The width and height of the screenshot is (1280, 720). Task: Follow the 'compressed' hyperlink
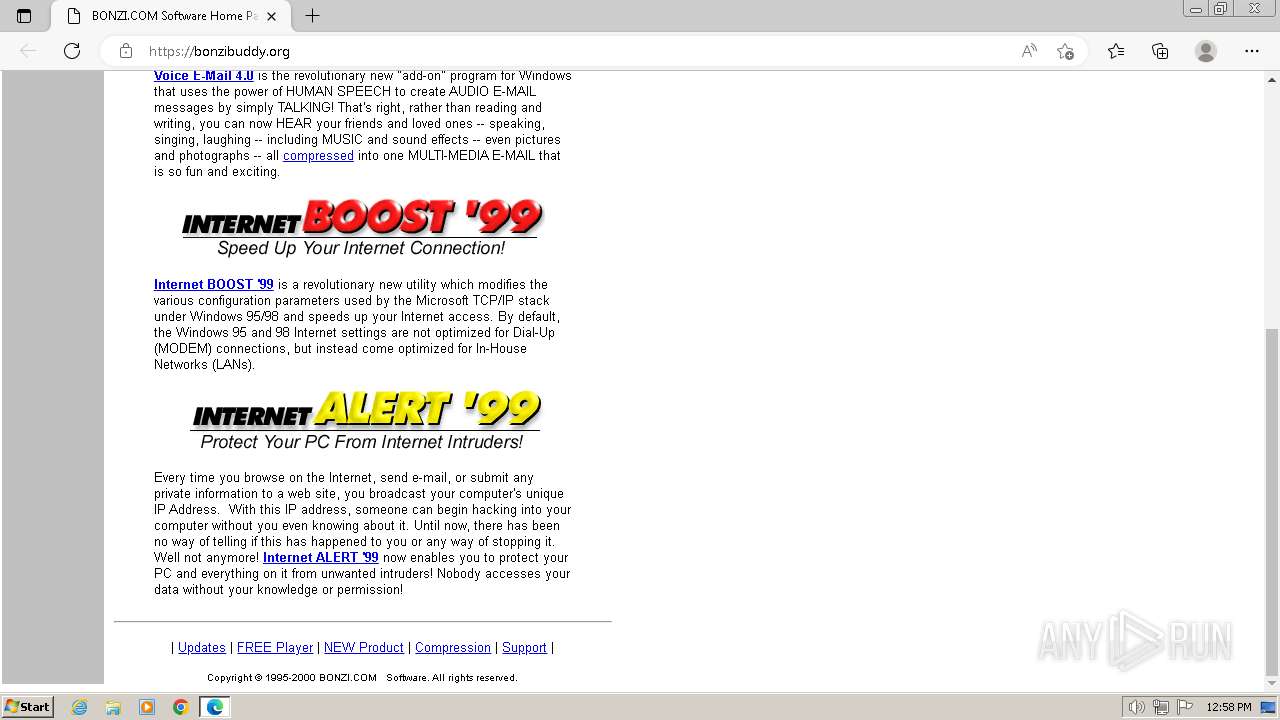[x=318, y=155]
